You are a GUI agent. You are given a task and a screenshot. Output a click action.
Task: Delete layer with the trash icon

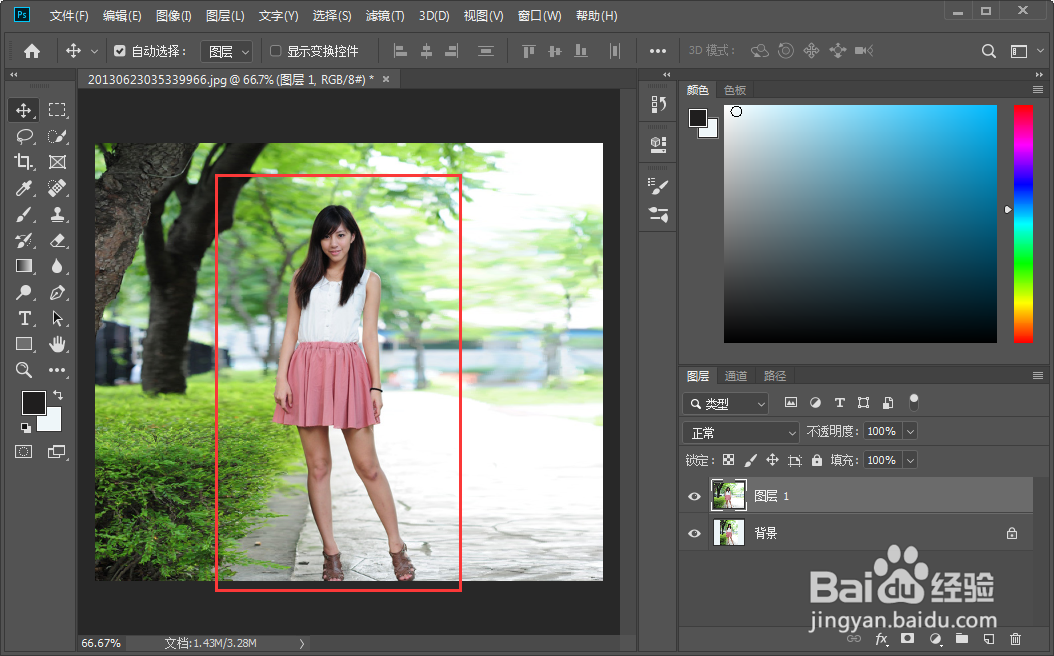pos(1015,639)
